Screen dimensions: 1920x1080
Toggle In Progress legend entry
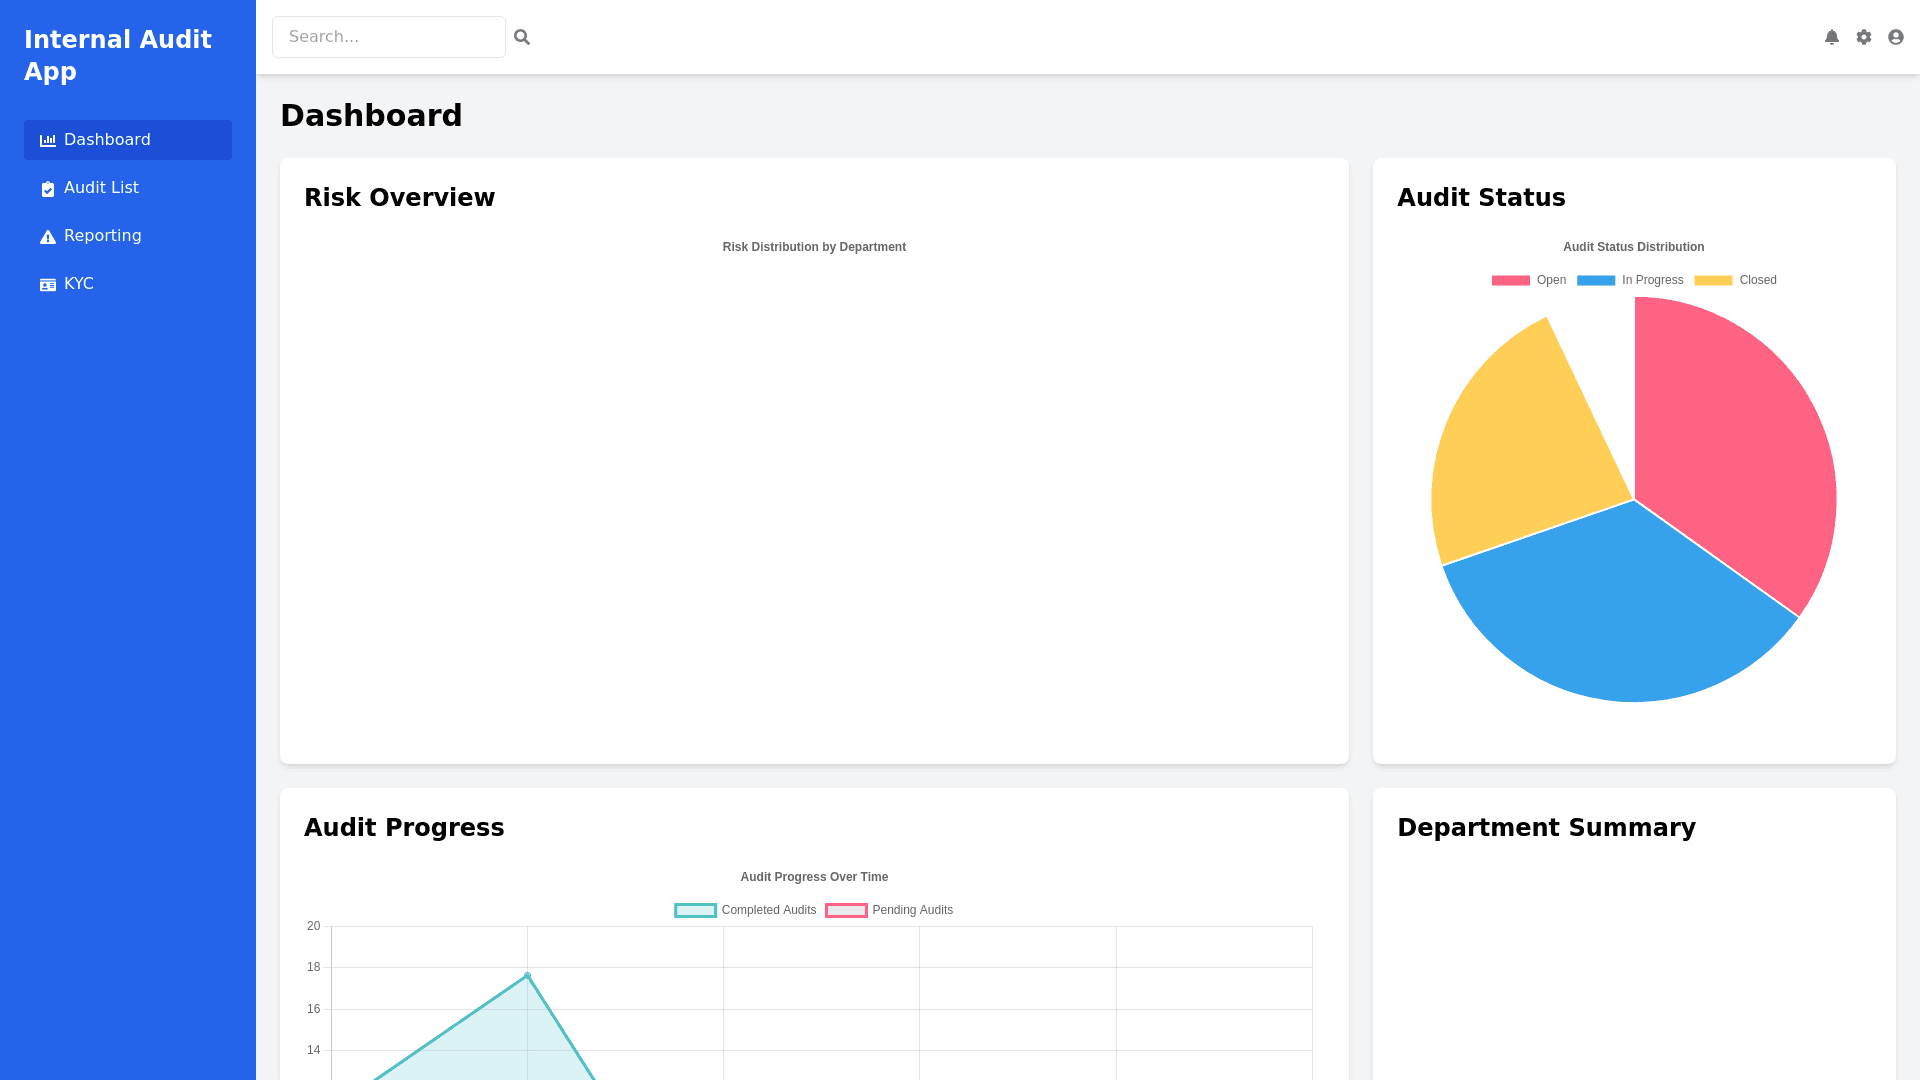click(x=1630, y=280)
